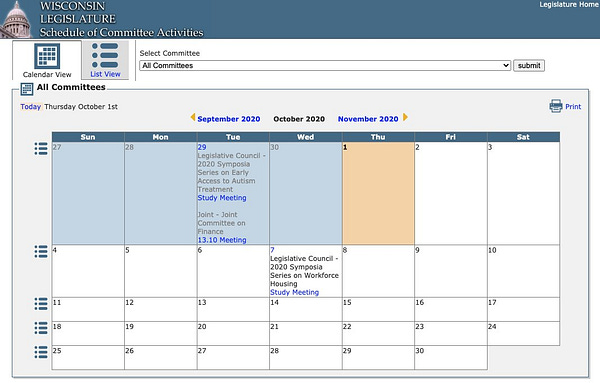Go to September 2020

(x=229, y=119)
